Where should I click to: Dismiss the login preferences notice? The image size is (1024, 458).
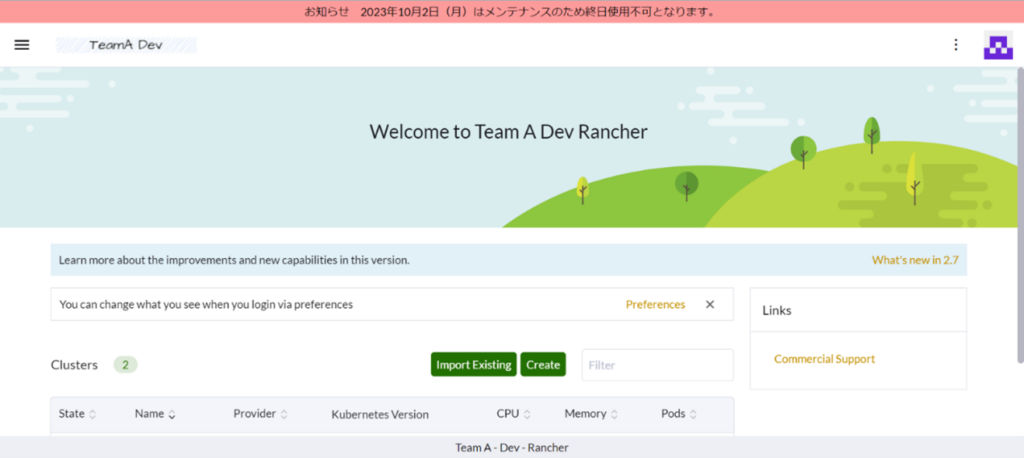coord(710,305)
